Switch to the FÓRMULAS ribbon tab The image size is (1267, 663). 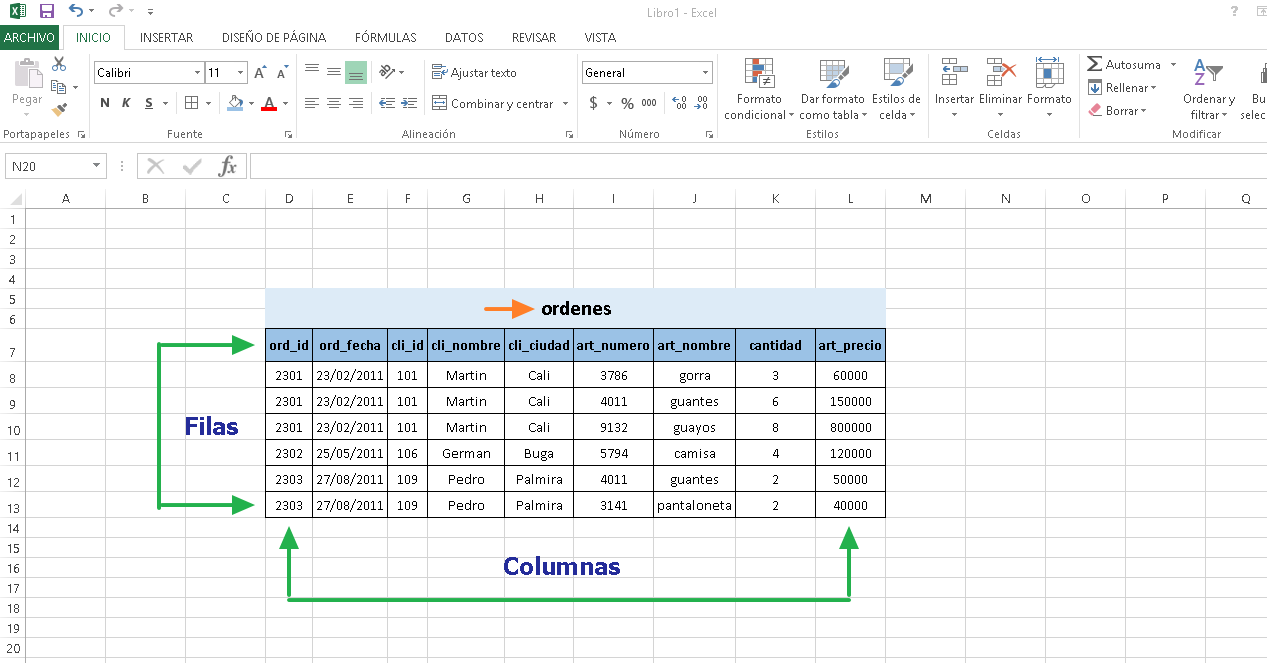[x=385, y=38]
